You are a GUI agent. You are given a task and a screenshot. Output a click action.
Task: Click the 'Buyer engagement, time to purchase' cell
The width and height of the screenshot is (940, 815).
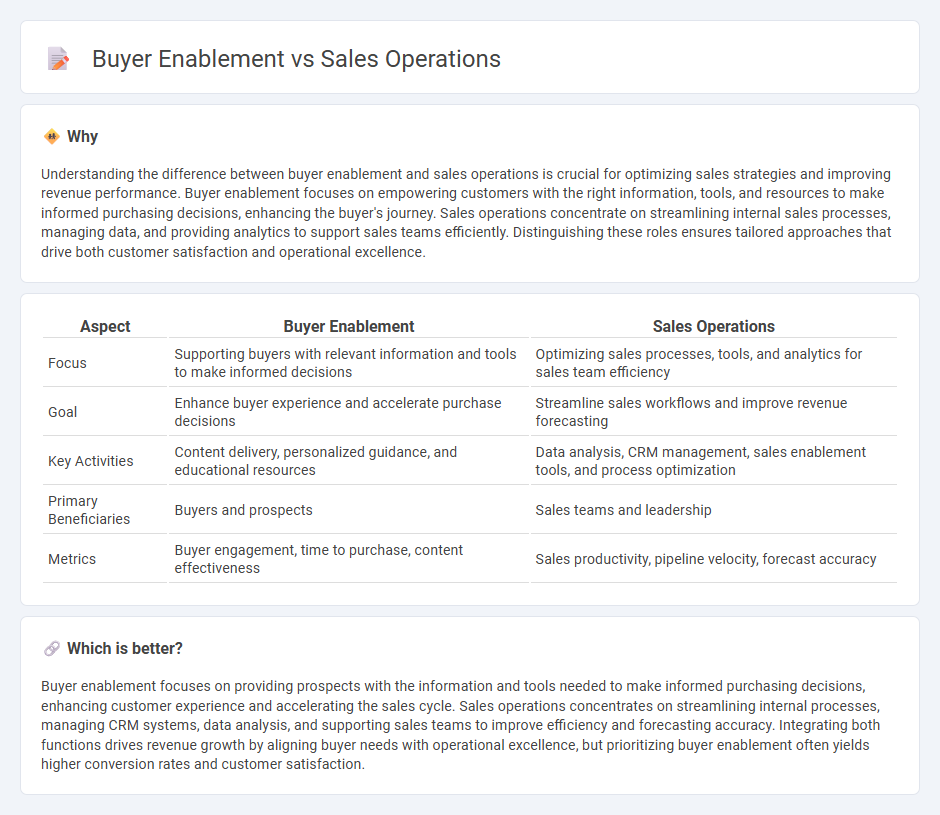coord(348,559)
